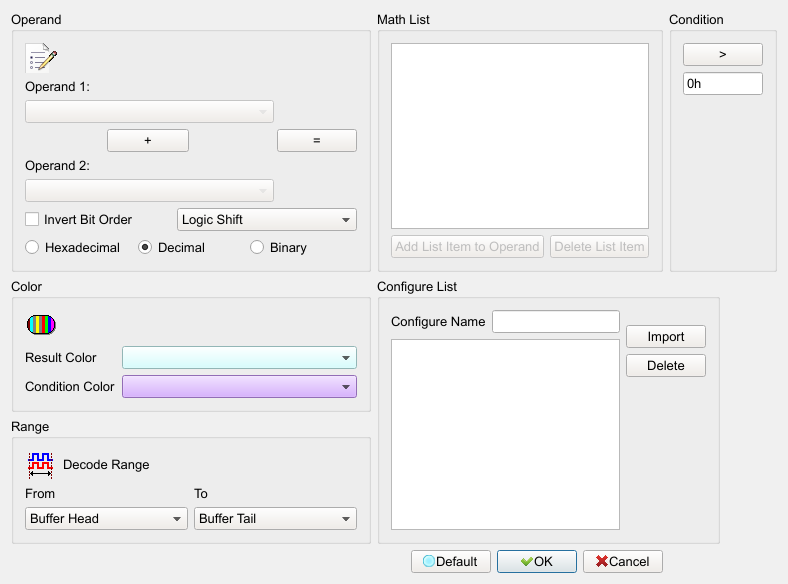This screenshot has height=584, width=788.
Task: Select the Decimal radio button
Action: tap(145, 247)
